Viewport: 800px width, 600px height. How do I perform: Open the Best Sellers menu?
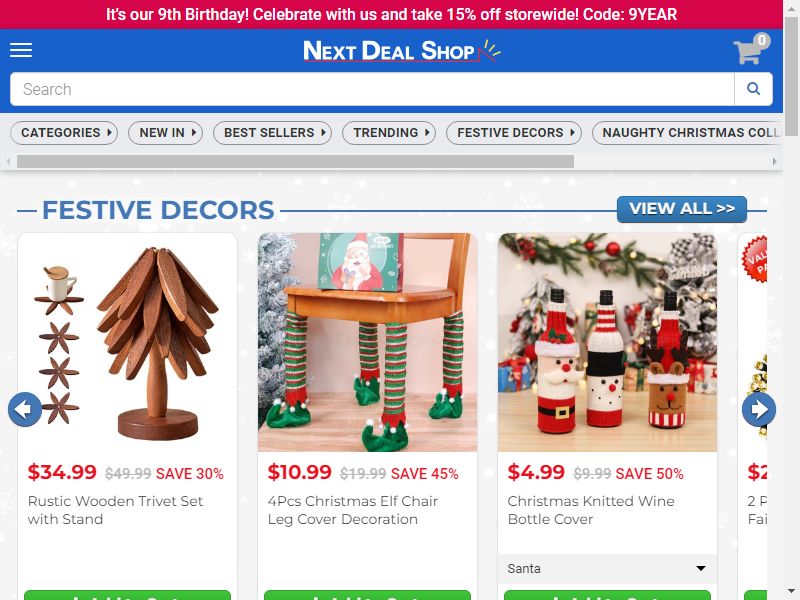272,133
